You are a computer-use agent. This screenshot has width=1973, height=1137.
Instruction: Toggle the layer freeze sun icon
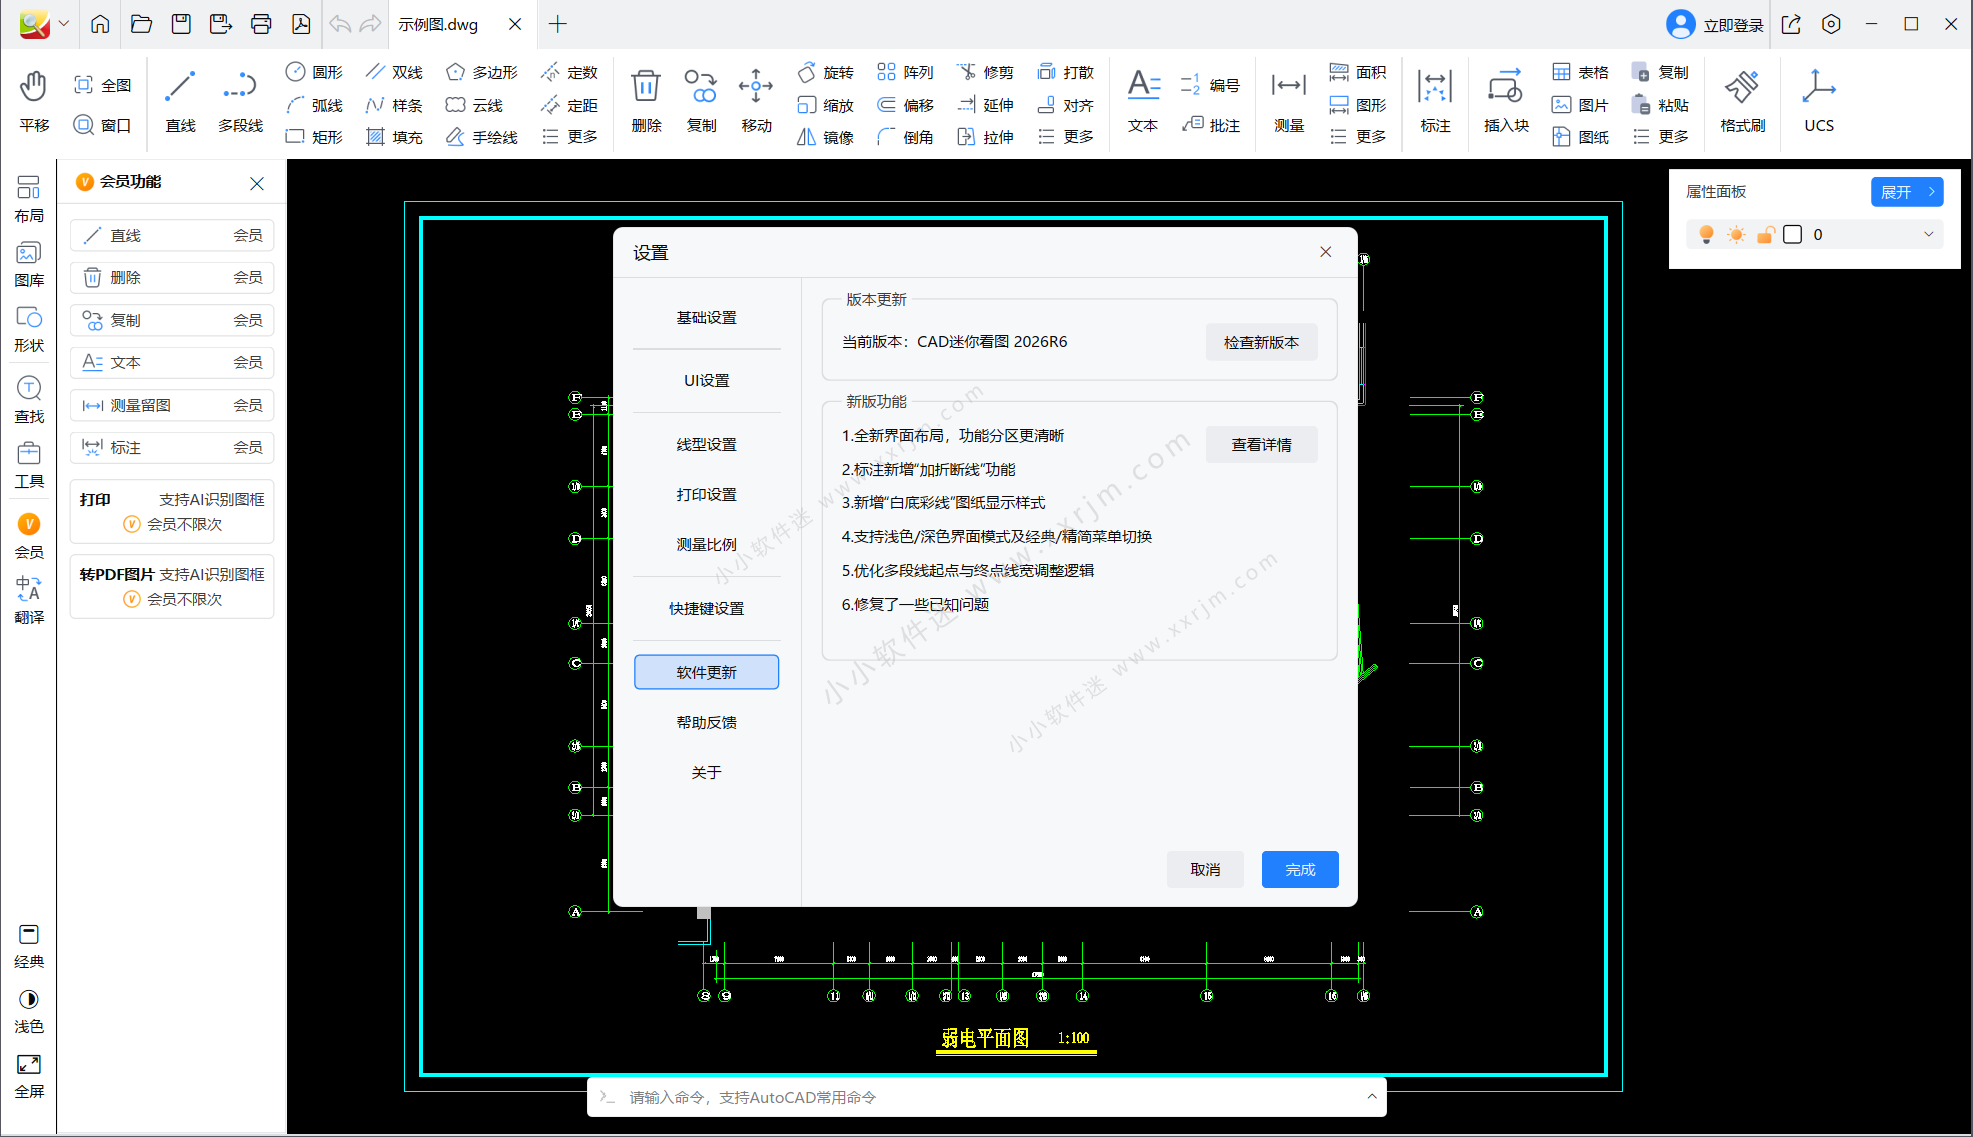tap(1736, 234)
